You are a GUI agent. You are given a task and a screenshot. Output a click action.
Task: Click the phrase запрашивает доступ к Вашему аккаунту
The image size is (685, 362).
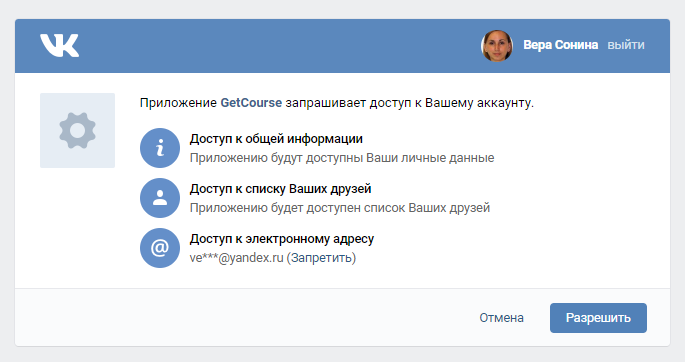click(x=410, y=103)
